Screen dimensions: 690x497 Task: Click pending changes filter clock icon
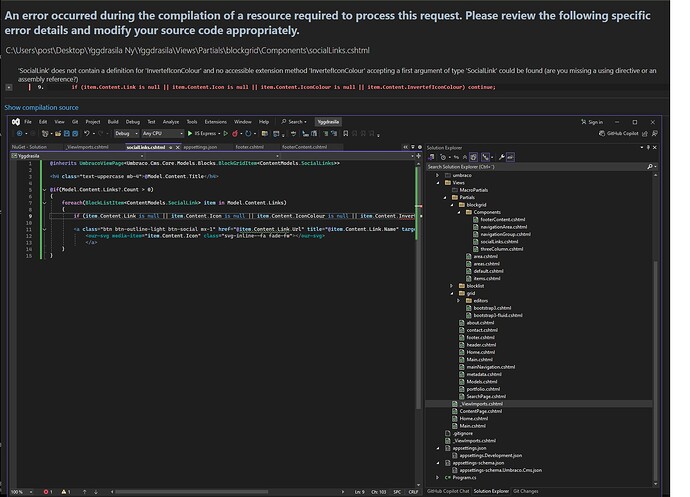click(443, 157)
